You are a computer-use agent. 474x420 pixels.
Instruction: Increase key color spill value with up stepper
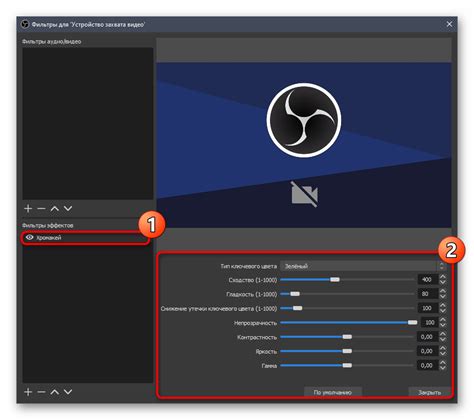click(x=443, y=306)
